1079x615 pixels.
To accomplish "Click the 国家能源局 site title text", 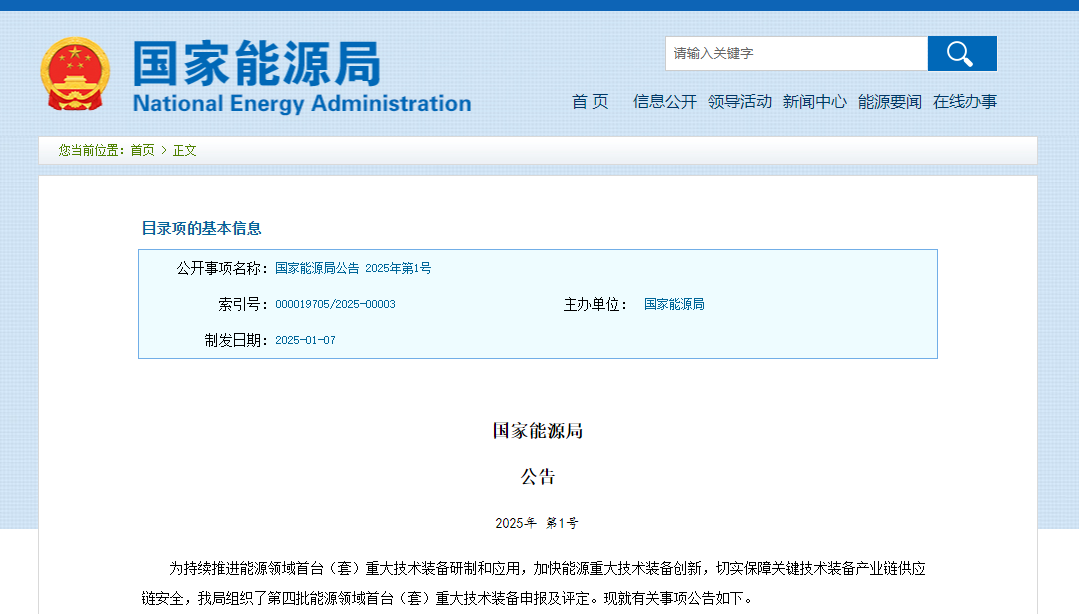I will click(257, 64).
